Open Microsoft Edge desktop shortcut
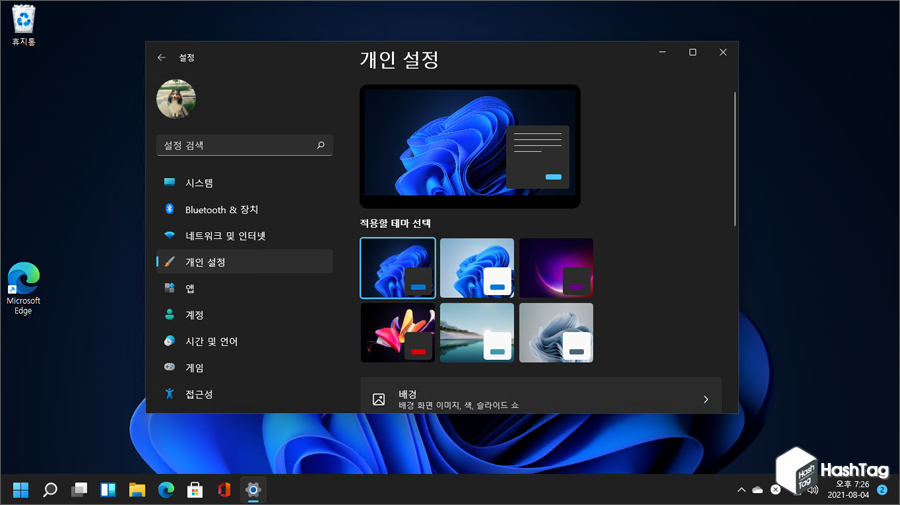The width and height of the screenshot is (900, 505). point(24,289)
